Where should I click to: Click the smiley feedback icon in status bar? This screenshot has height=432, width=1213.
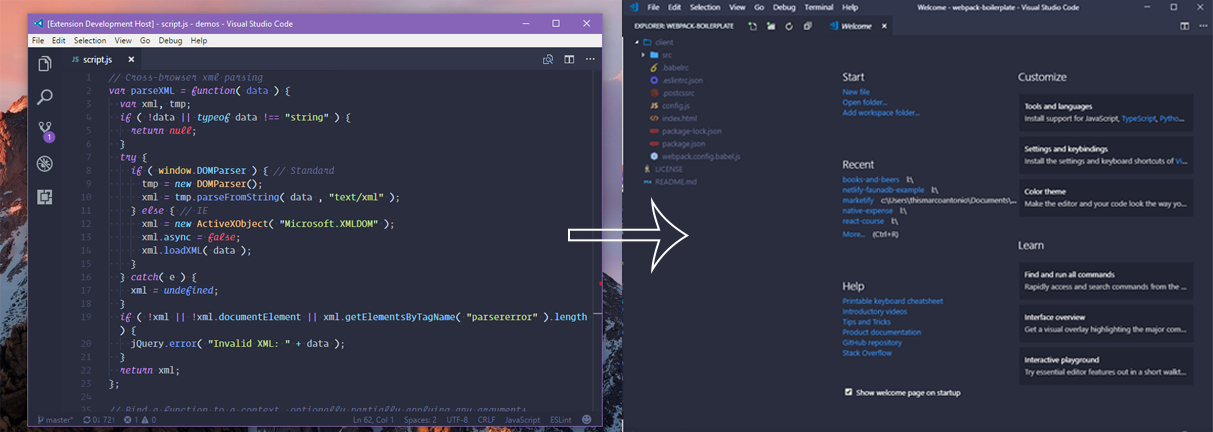pyautogui.click(x=589, y=420)
